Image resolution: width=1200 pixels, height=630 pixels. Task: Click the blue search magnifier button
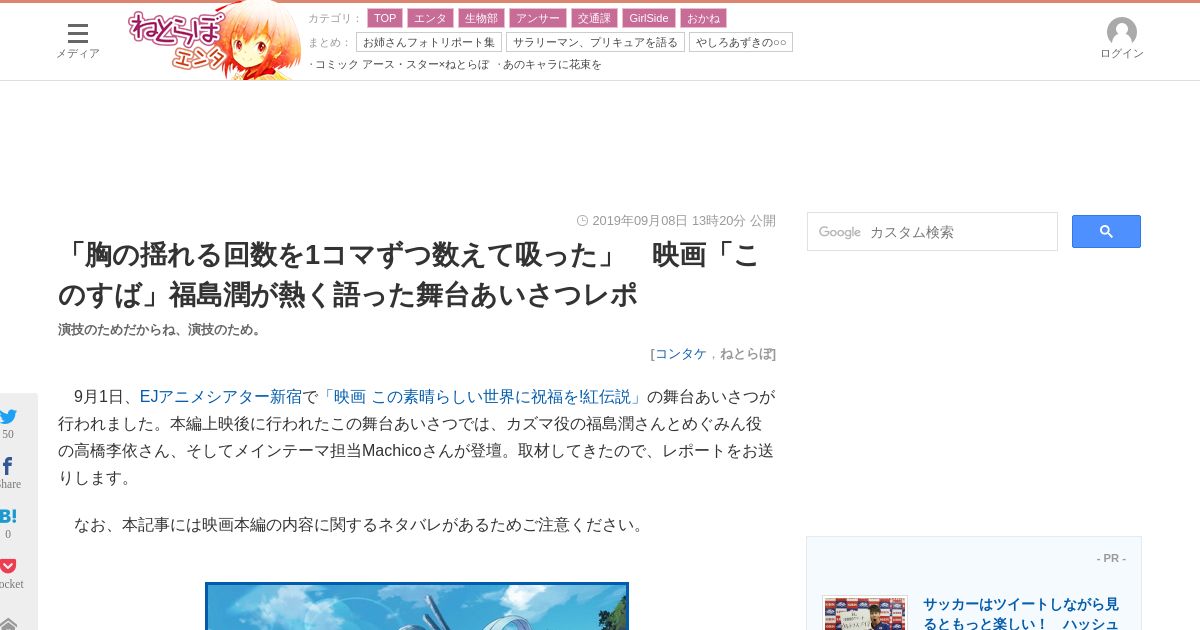(x=1106, y=232)
